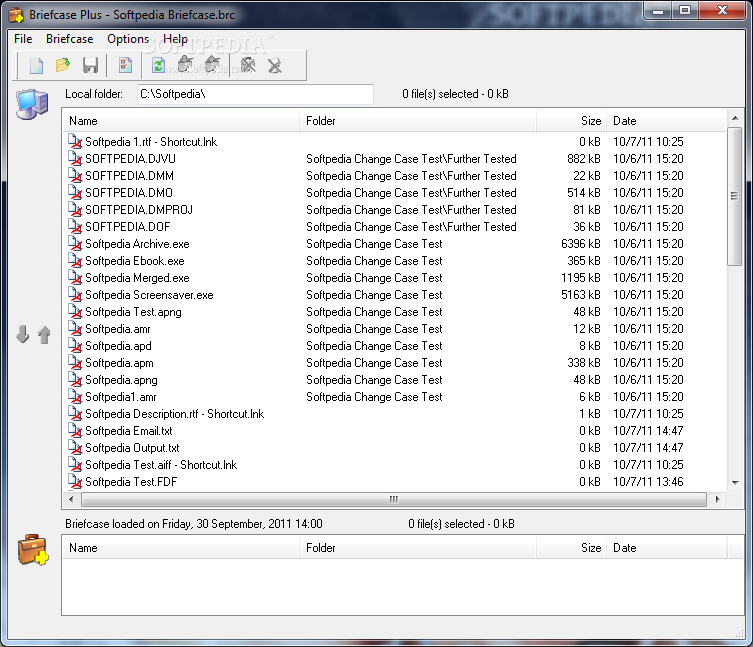
Task: Click the 6396 kB size value
Action: tap(581, 244)
